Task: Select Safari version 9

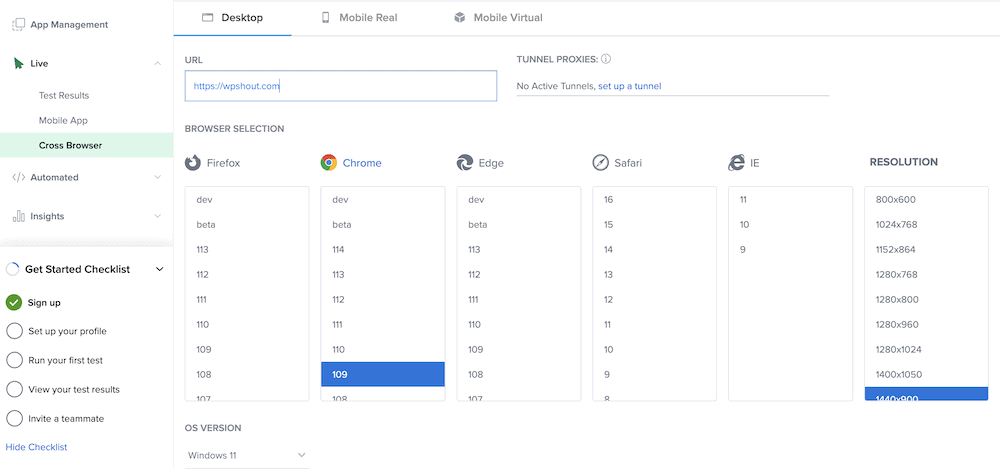Action: tap(654, 375)
